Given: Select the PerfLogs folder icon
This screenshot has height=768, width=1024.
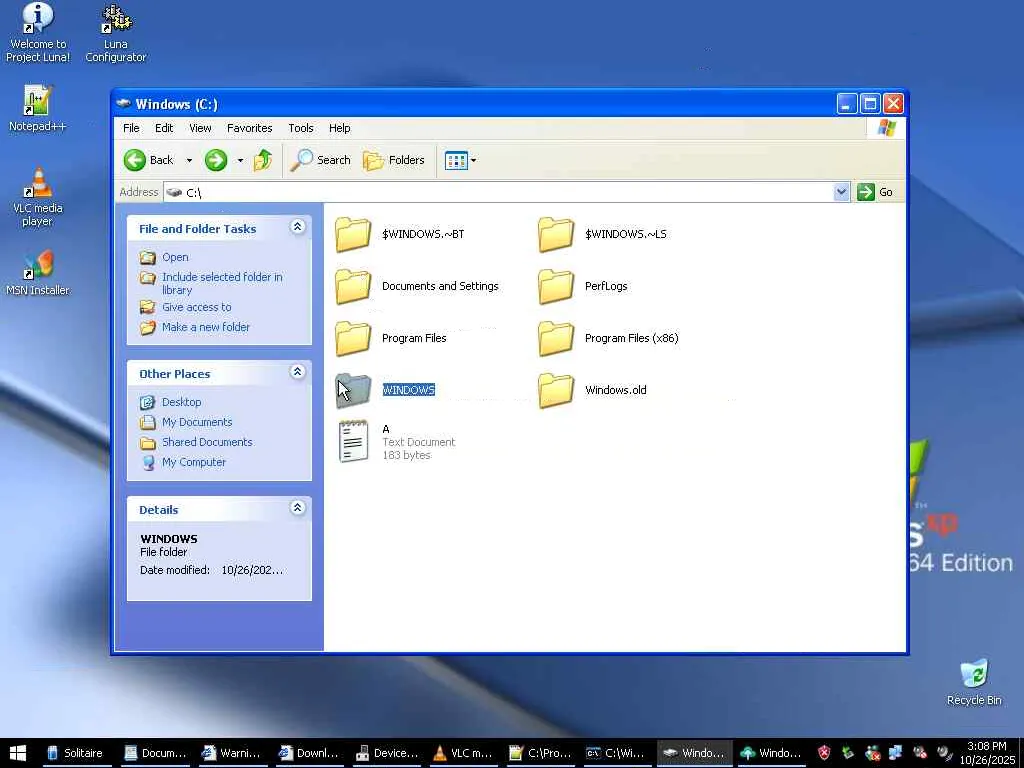Looking at the screenshot, I should pos(556,287).
